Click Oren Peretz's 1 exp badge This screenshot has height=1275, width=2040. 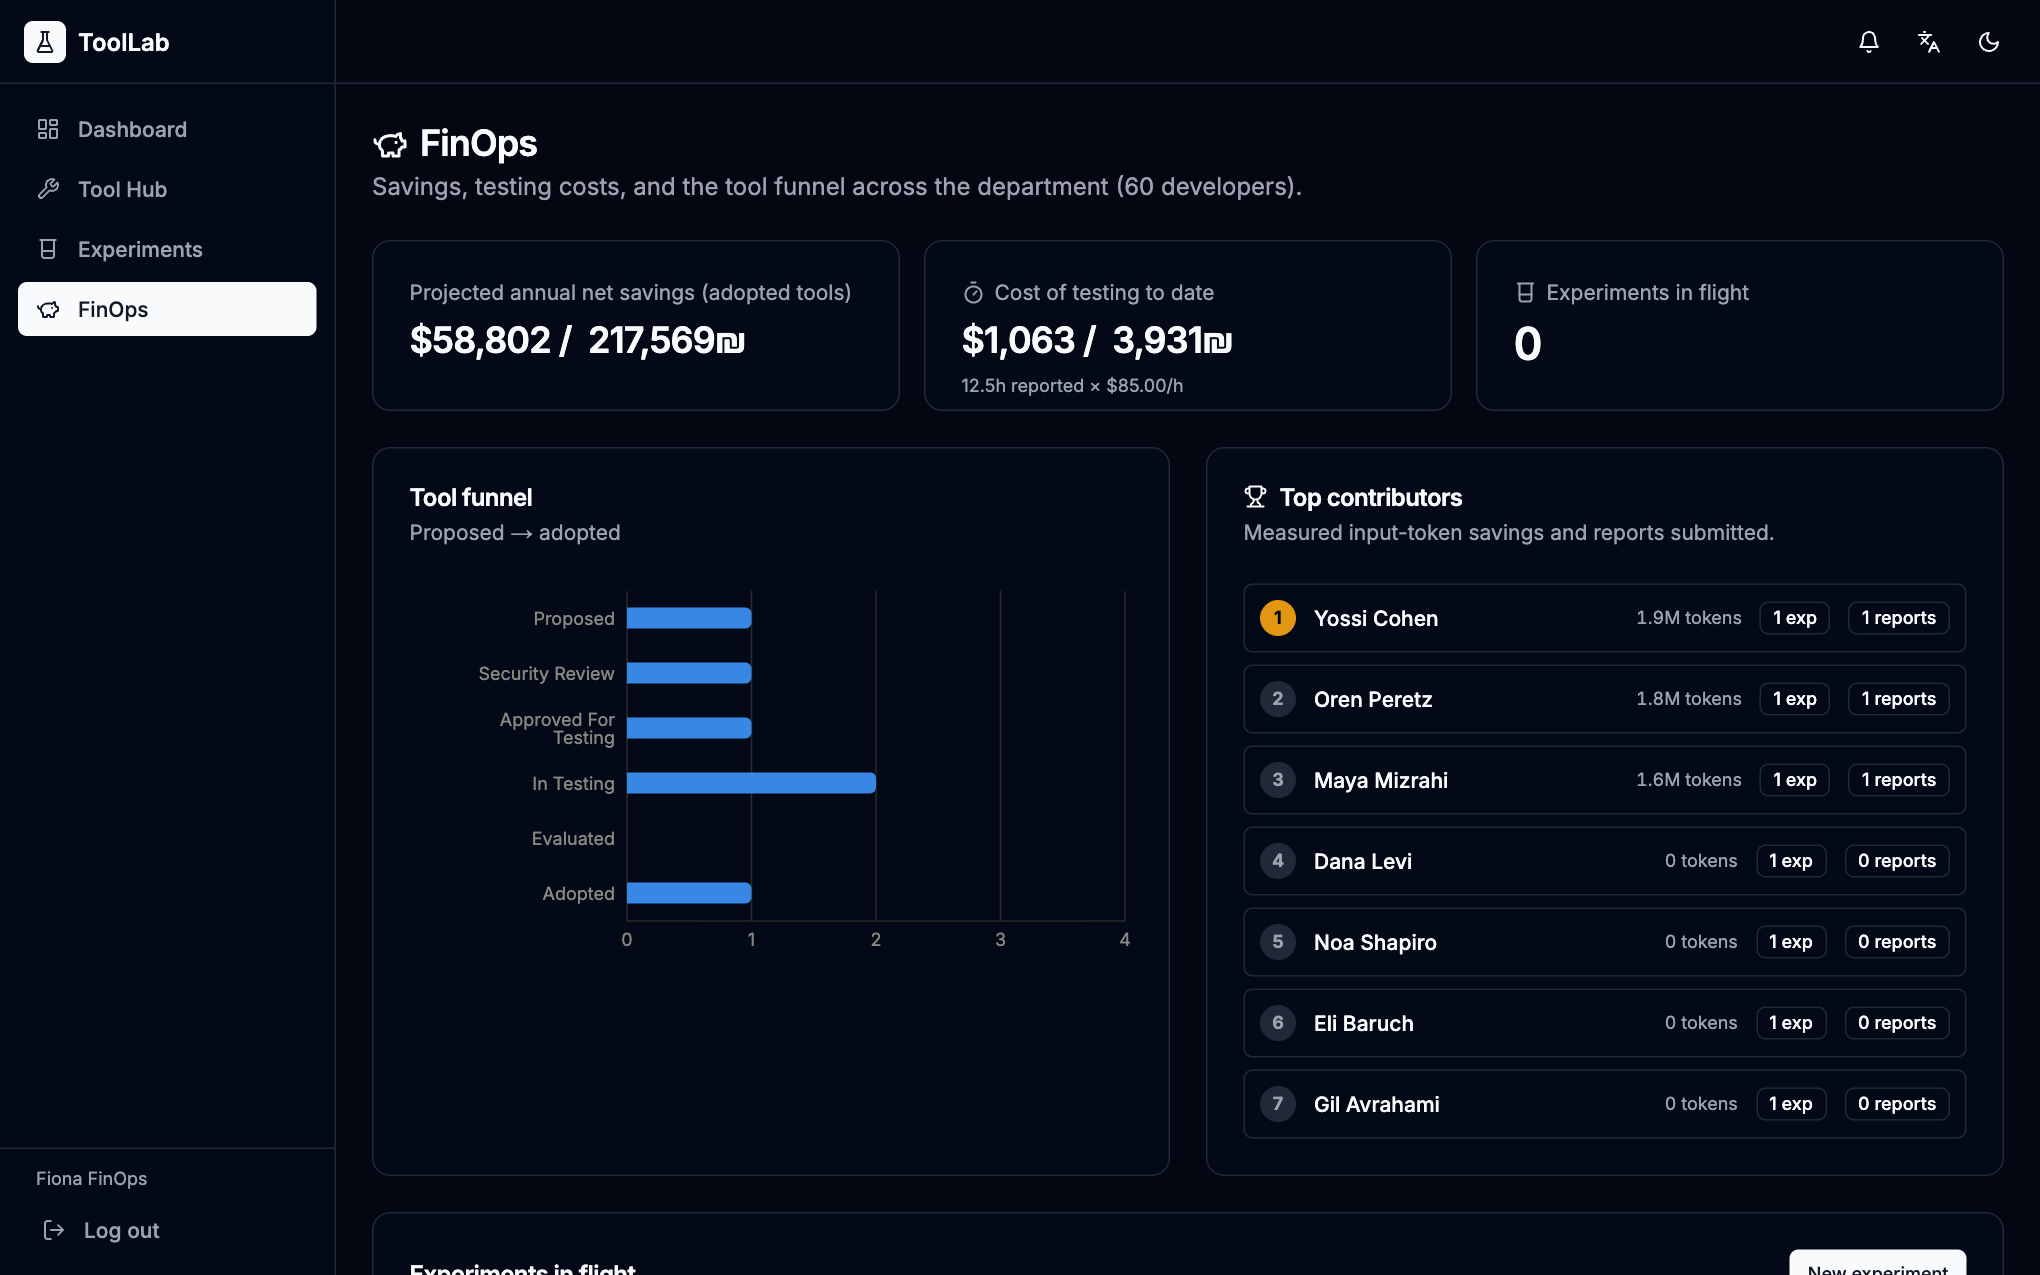pos(1794,699)
